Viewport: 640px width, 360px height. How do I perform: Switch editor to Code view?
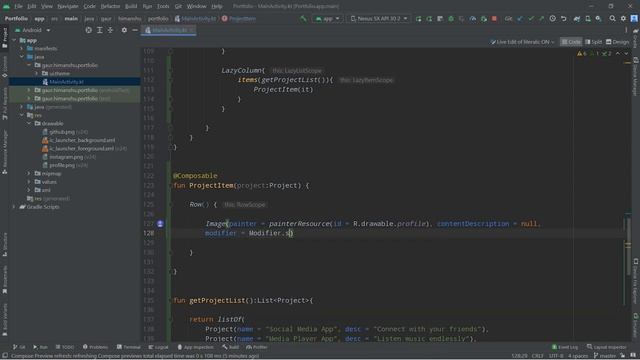(x=571, y=42)
